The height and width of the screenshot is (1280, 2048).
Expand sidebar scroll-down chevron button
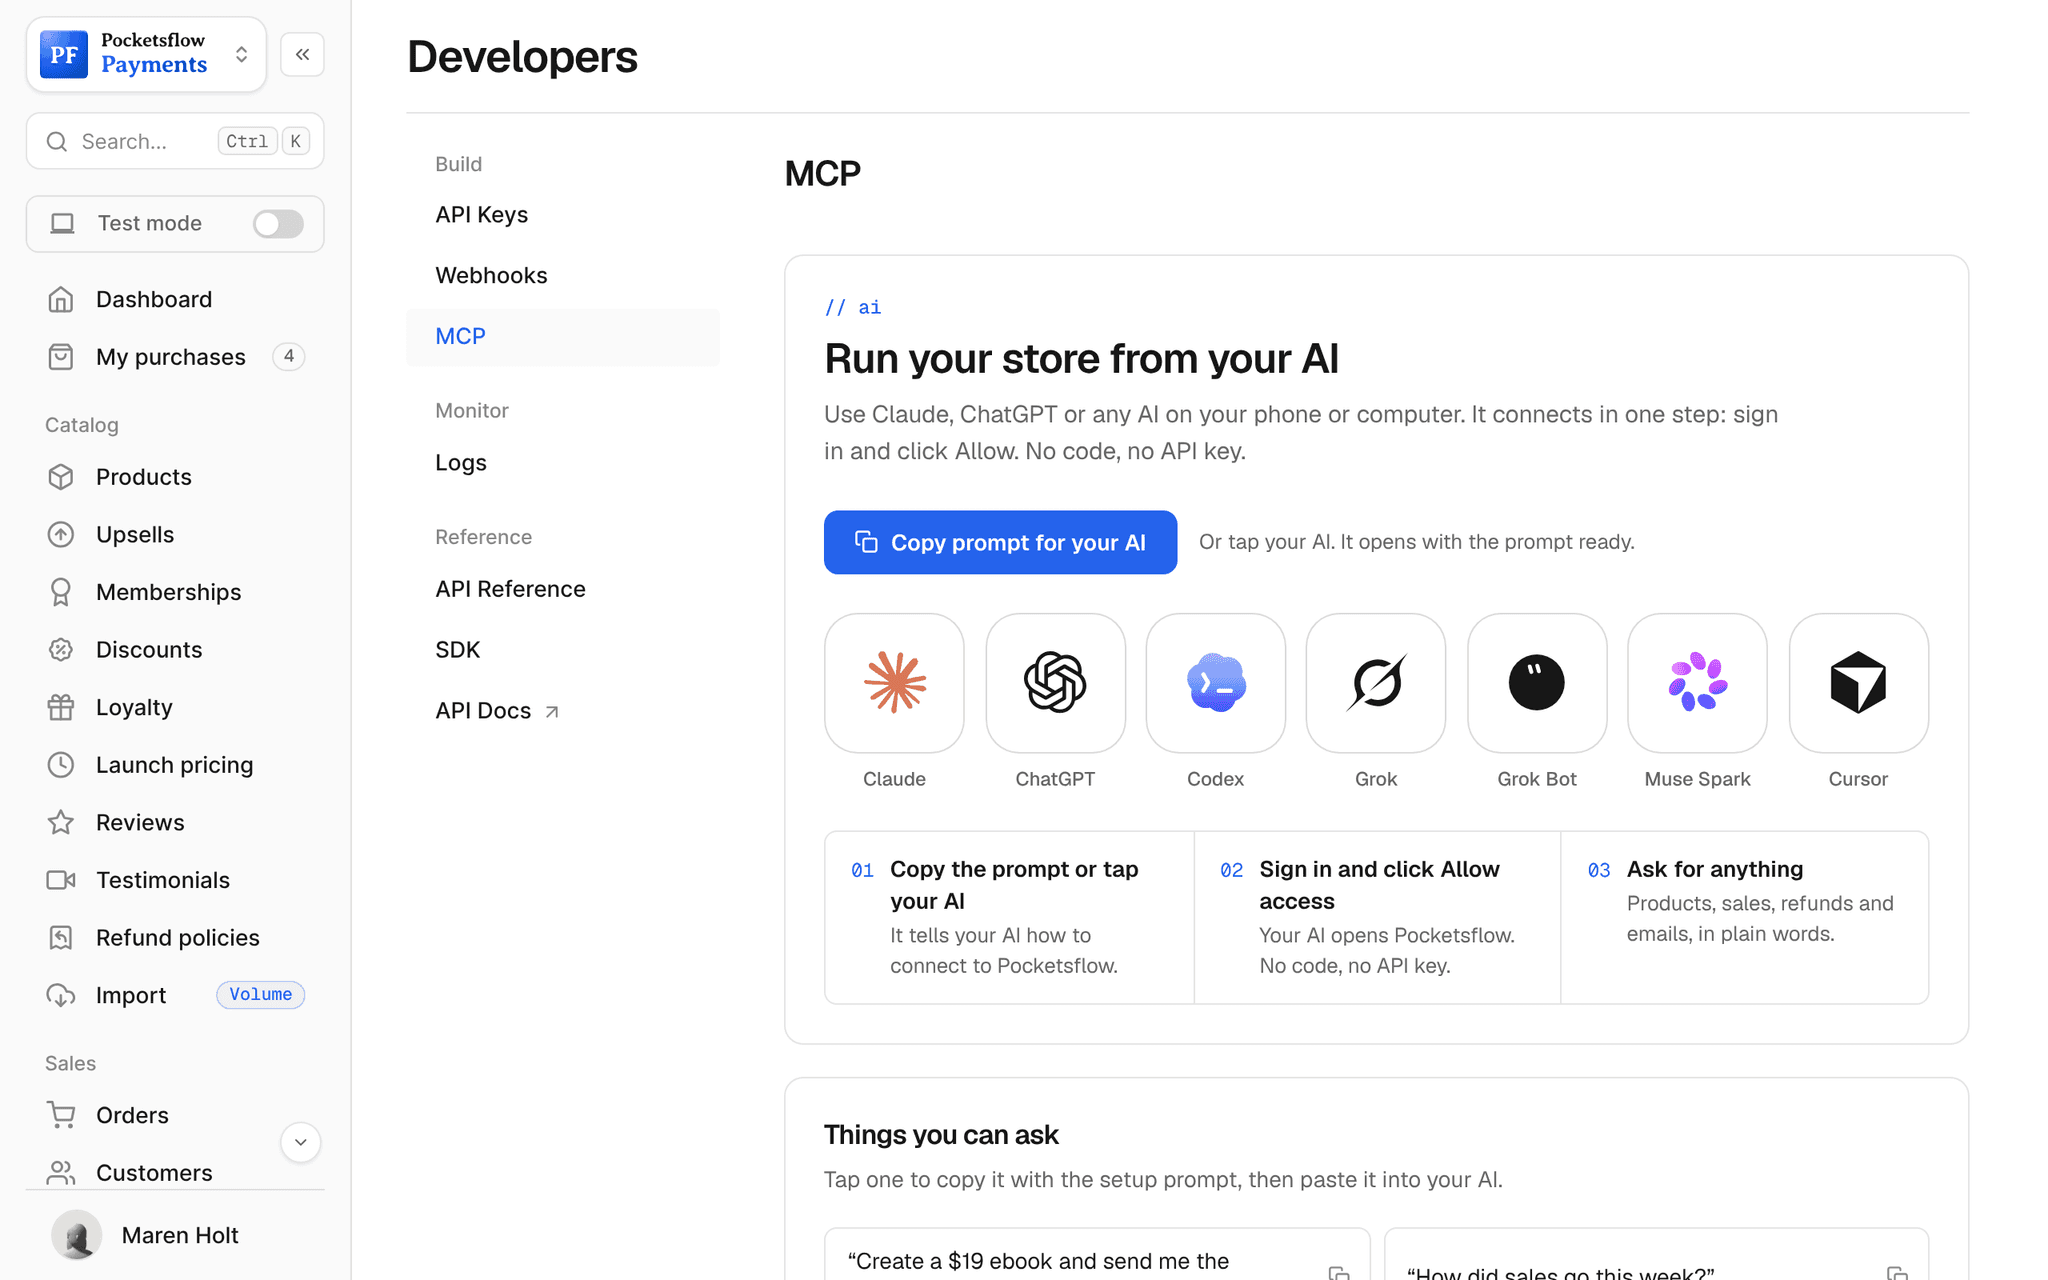pos(300,1142)
